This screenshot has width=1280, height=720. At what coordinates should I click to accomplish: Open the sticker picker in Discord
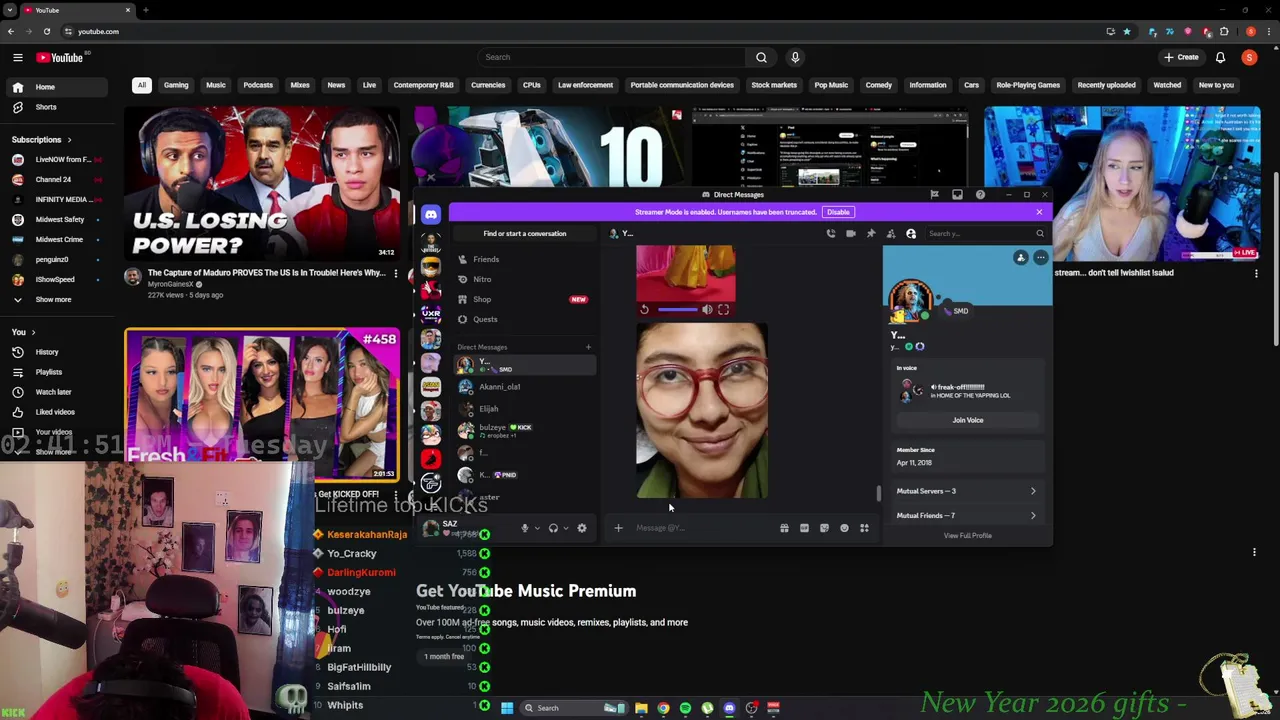[x=824, y=528]
